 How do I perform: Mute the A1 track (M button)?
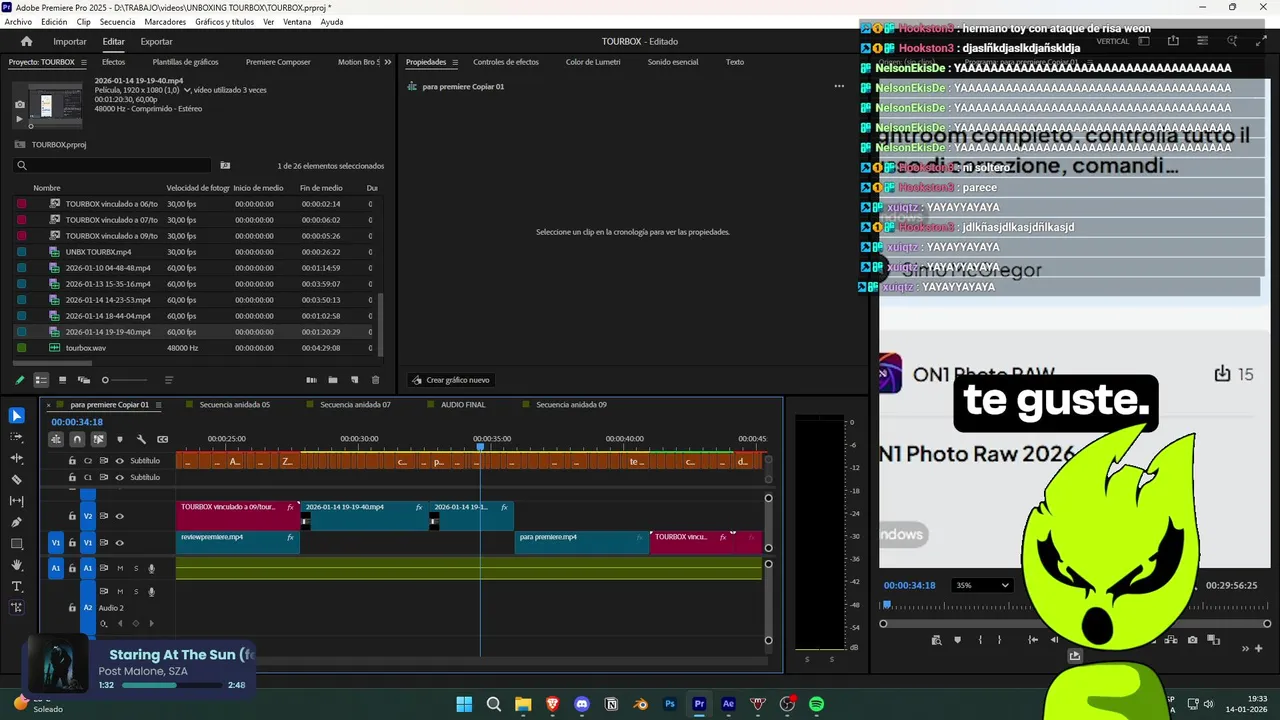coord(120,568)
